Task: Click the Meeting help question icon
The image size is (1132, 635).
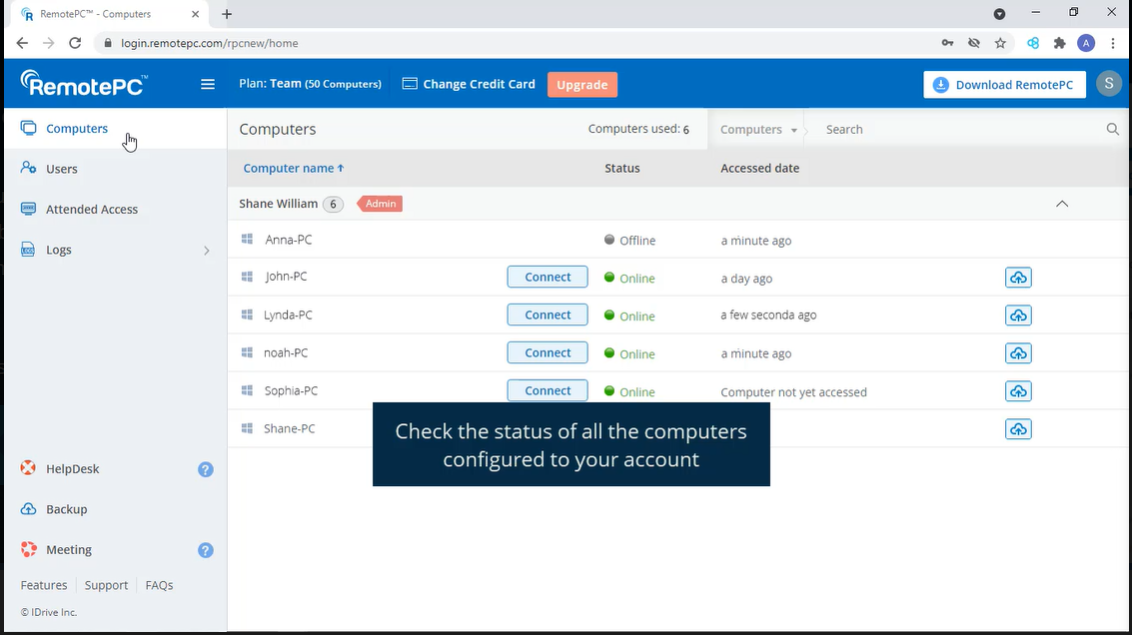Action: click(206, 551)
